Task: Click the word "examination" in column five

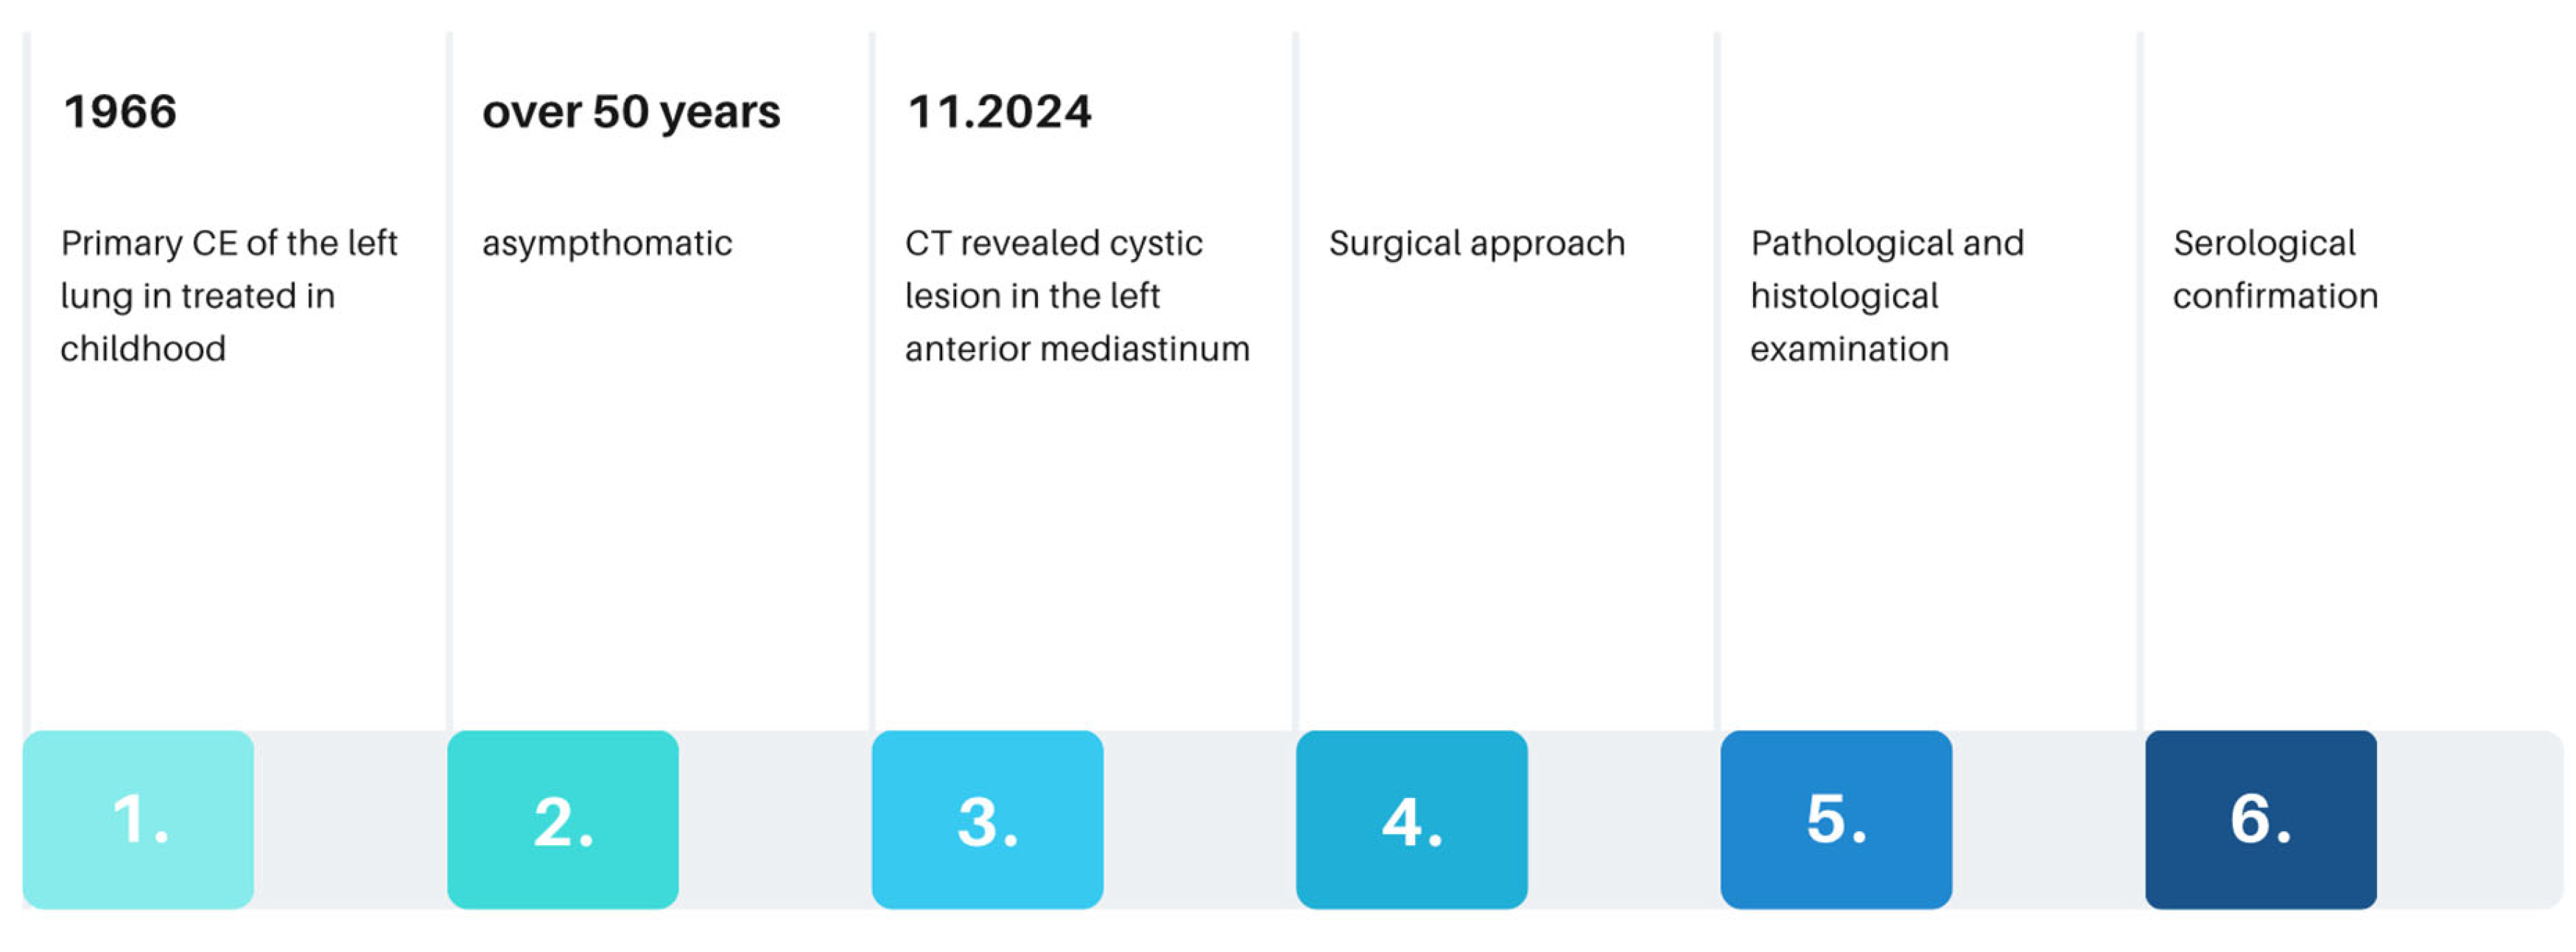Action: pyautogui.click(x=1849, y=349)
